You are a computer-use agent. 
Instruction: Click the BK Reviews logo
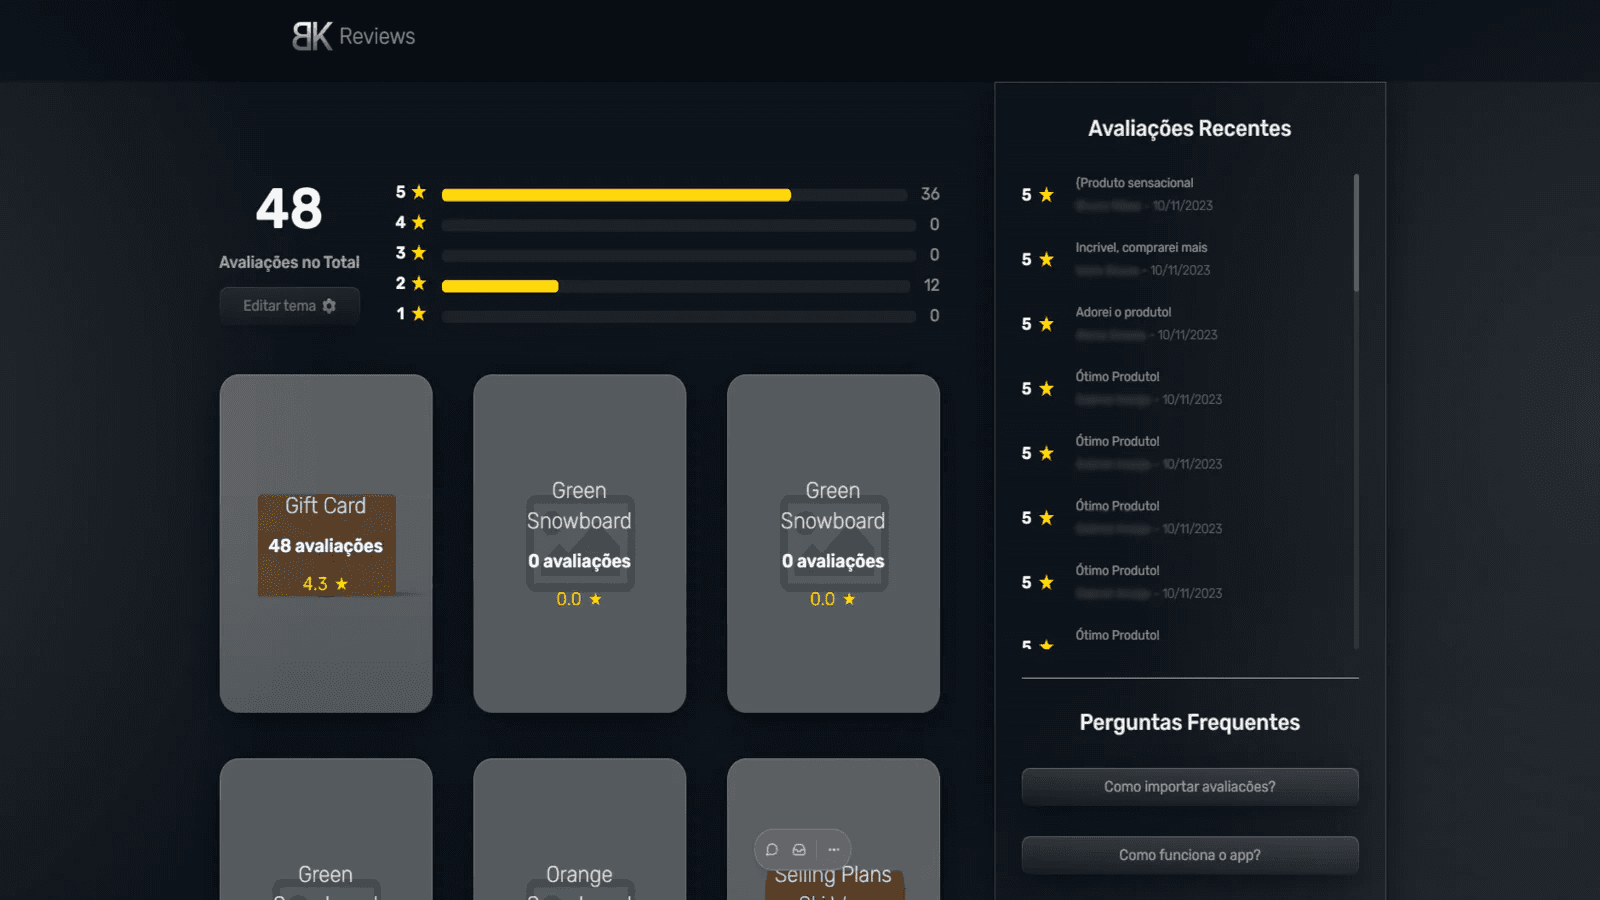pyautogui.click(x=352, y=36)
